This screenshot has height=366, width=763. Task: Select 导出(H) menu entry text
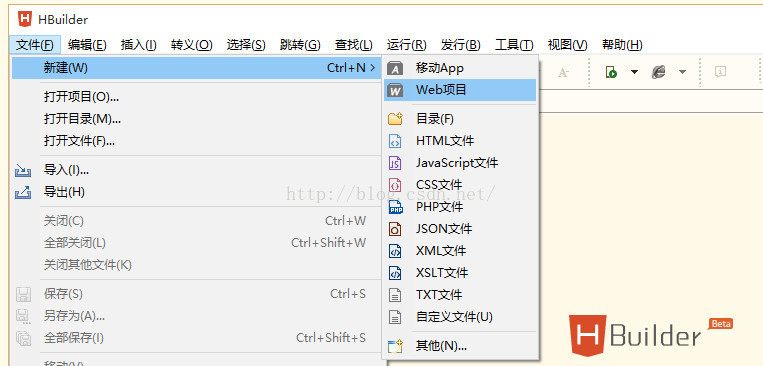point(64,192)
